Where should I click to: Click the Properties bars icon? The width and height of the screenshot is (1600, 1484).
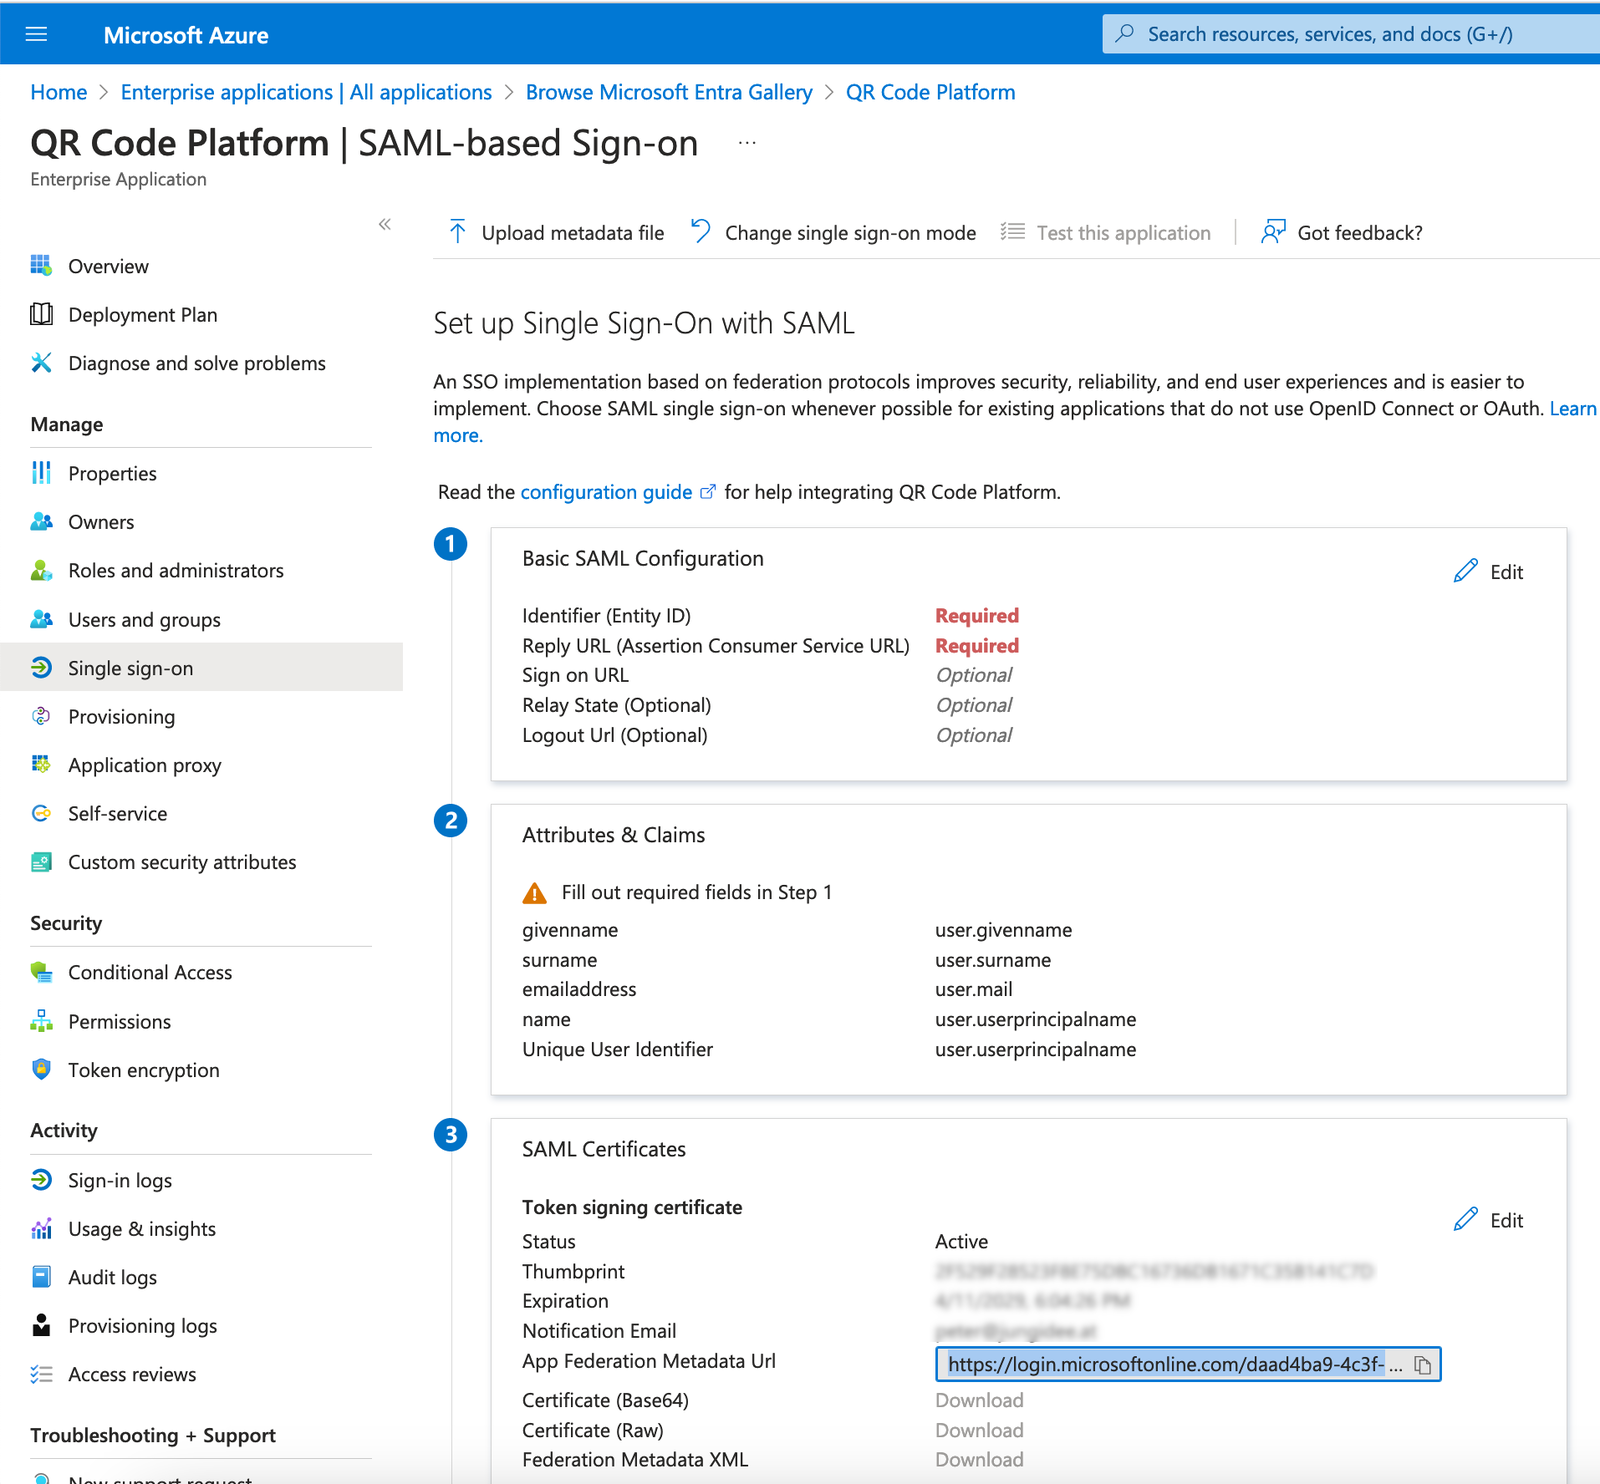click(41, 472)
